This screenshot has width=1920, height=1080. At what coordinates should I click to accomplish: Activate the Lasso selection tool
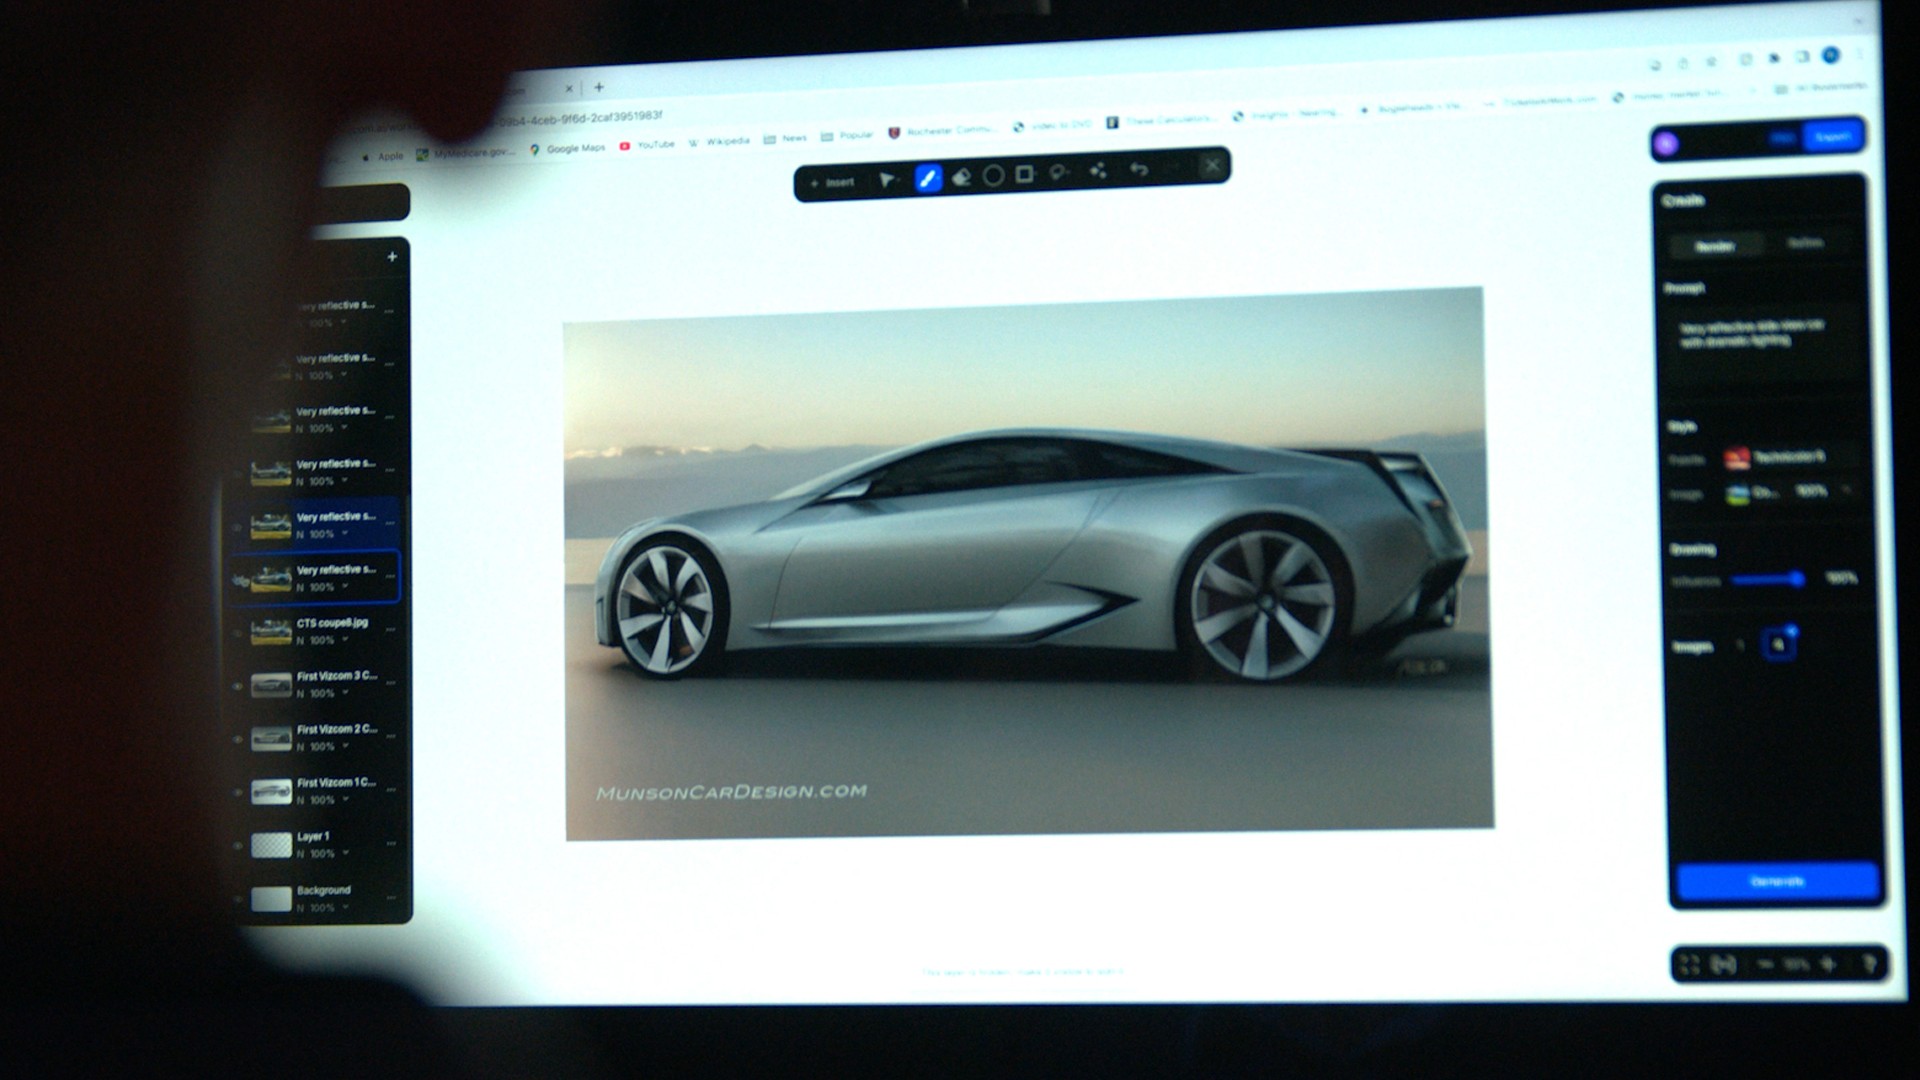(1059, 173)
